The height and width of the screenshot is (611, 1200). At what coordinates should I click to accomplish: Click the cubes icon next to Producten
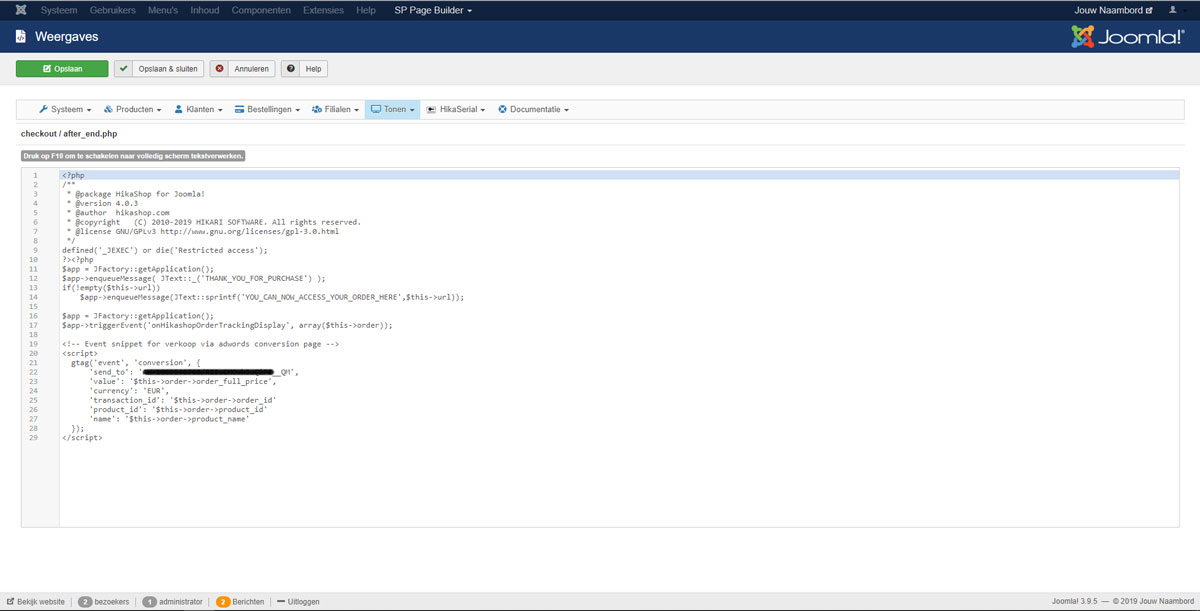coord(108,109)
